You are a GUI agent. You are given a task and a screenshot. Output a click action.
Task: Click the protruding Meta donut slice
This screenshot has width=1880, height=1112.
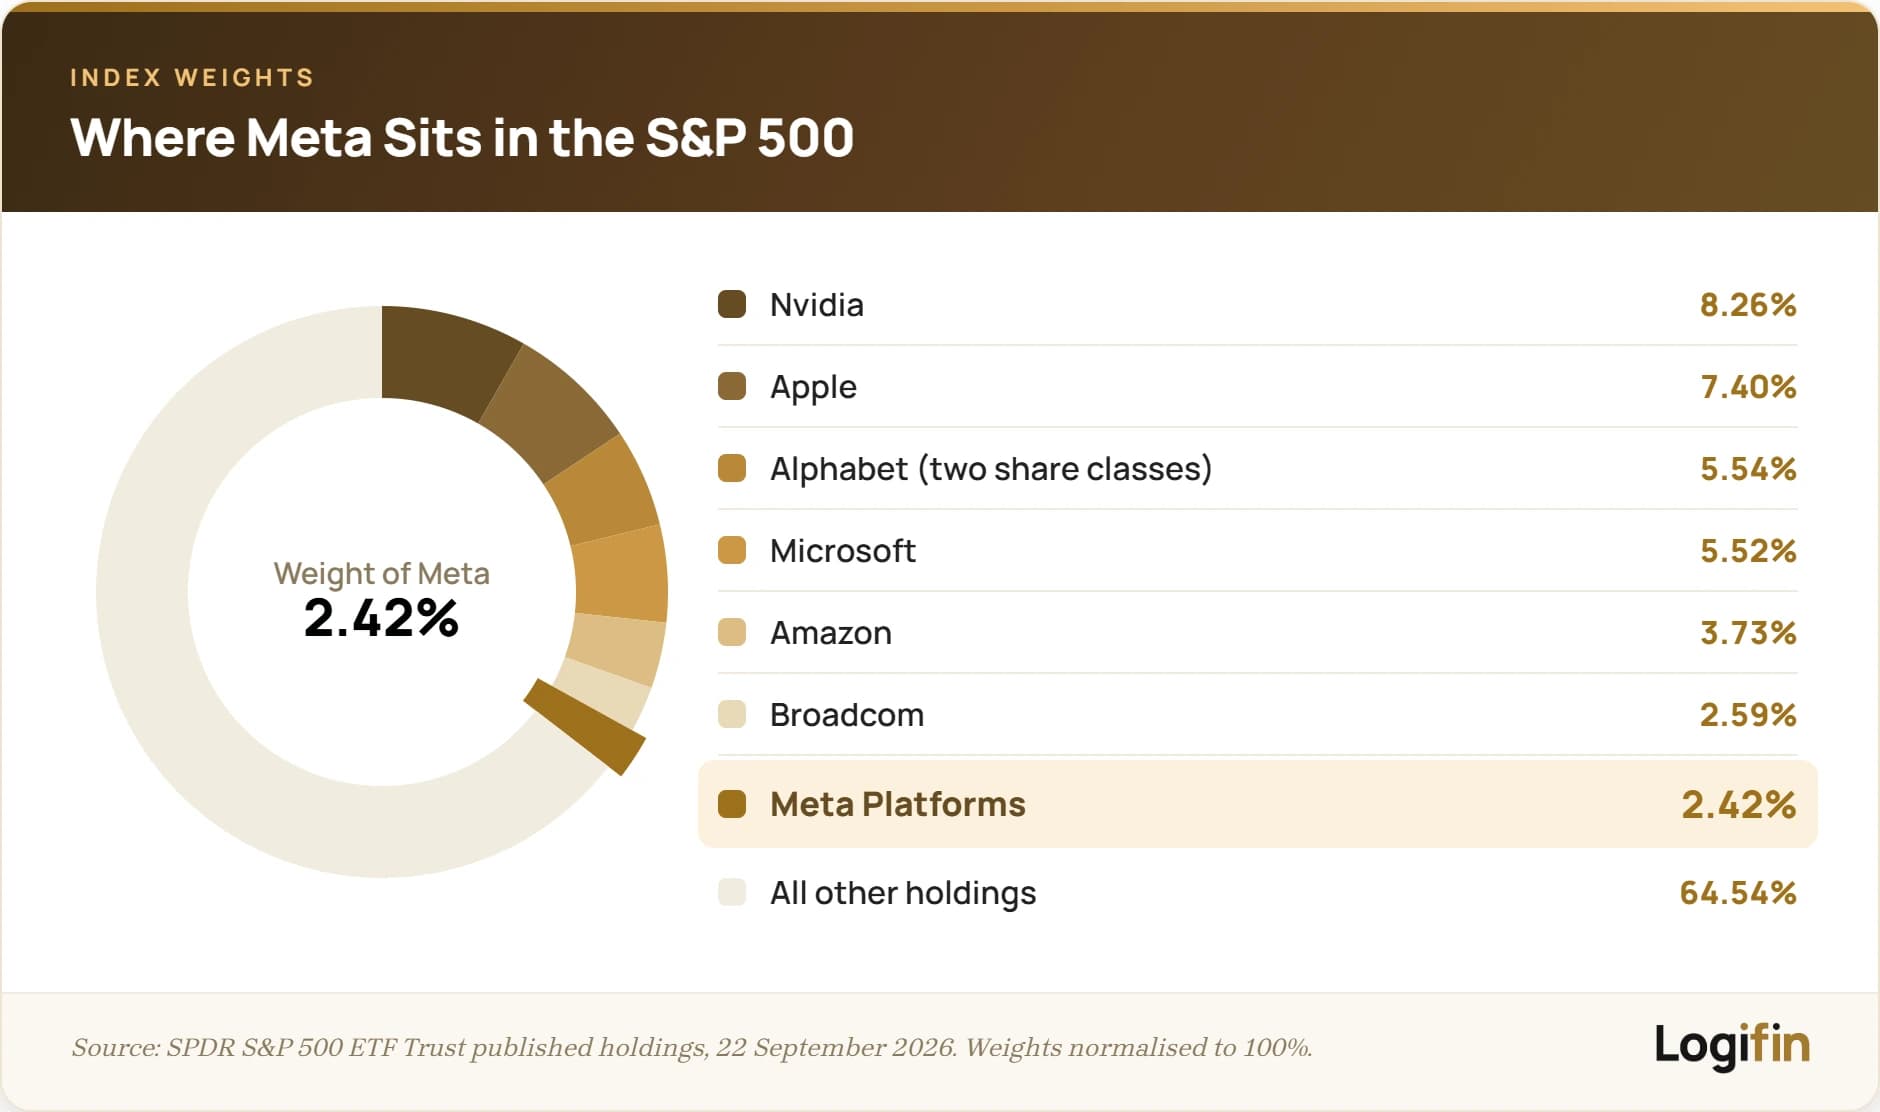pyautogui.click(x=585, y=727)
